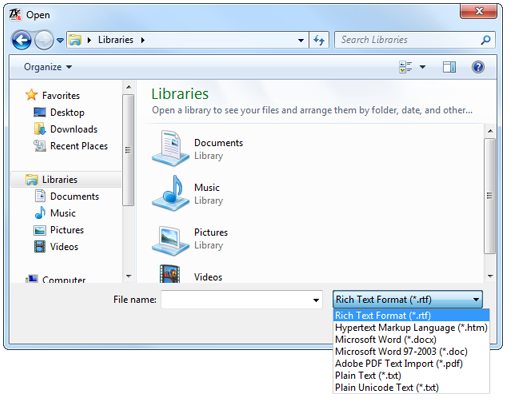Click the blue Back arrow button
The height and width of the screenshot is (403, 514).
pos(22,40)
